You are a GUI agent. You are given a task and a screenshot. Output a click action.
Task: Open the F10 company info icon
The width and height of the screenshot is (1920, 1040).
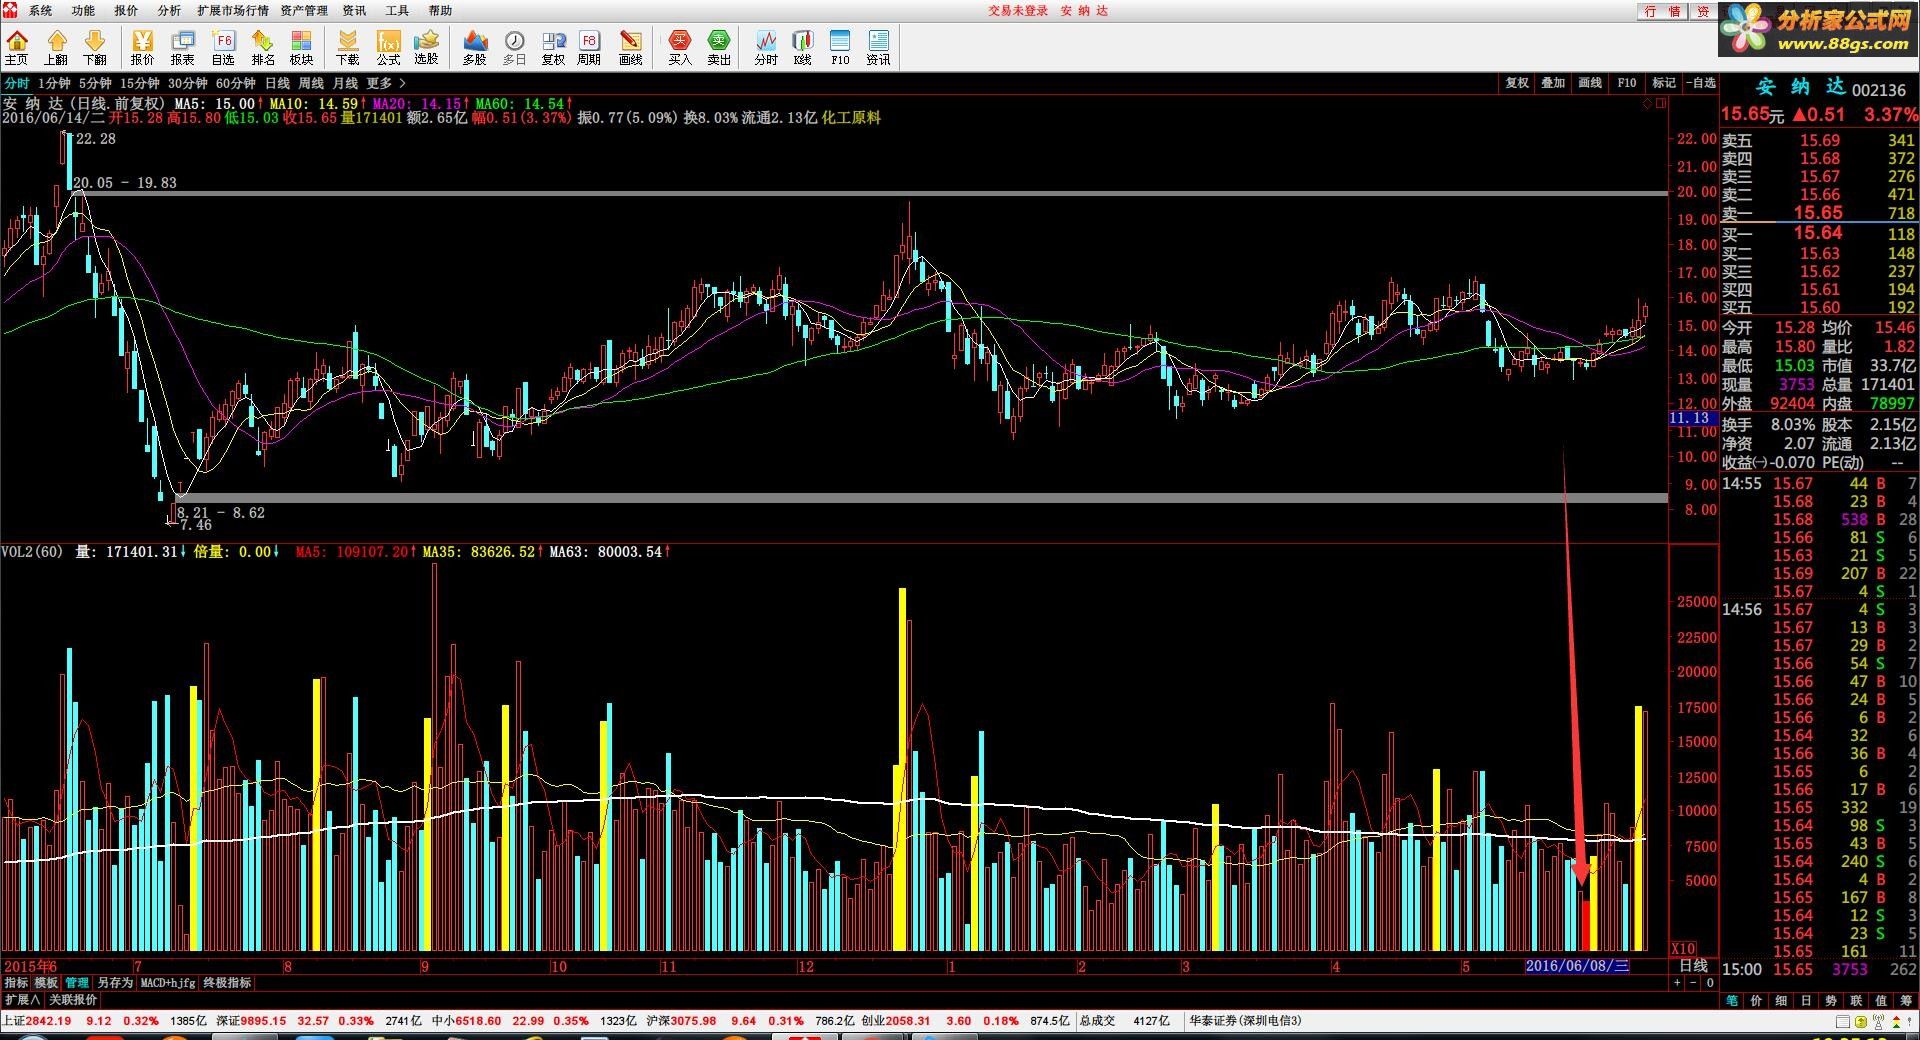(x=840, y=47)
